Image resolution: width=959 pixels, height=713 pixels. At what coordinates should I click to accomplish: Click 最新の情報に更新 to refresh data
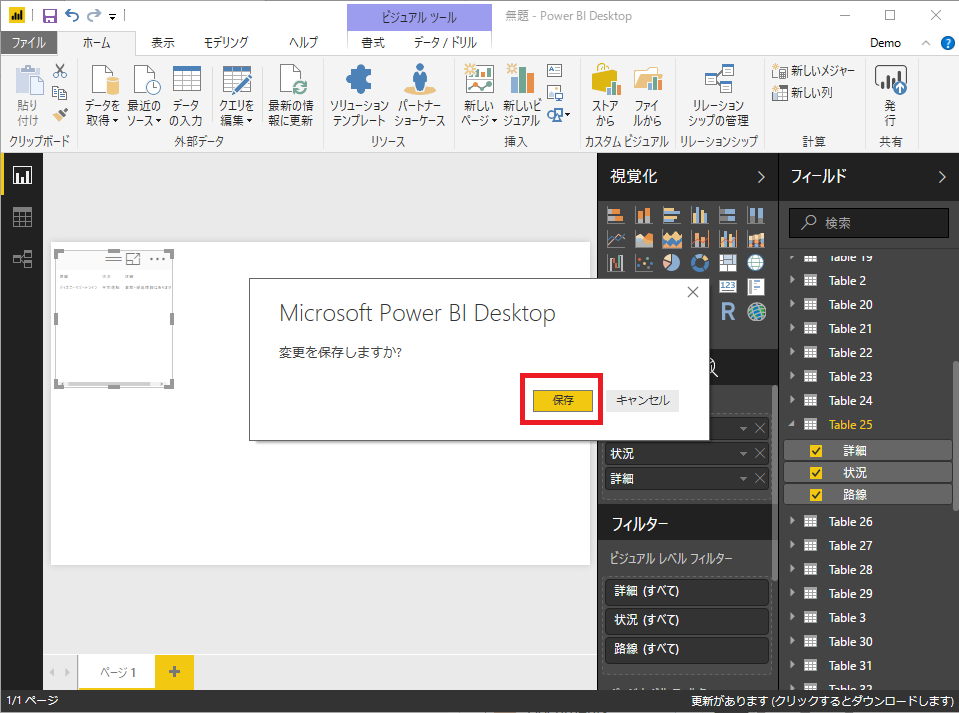[x=291, y=96]
